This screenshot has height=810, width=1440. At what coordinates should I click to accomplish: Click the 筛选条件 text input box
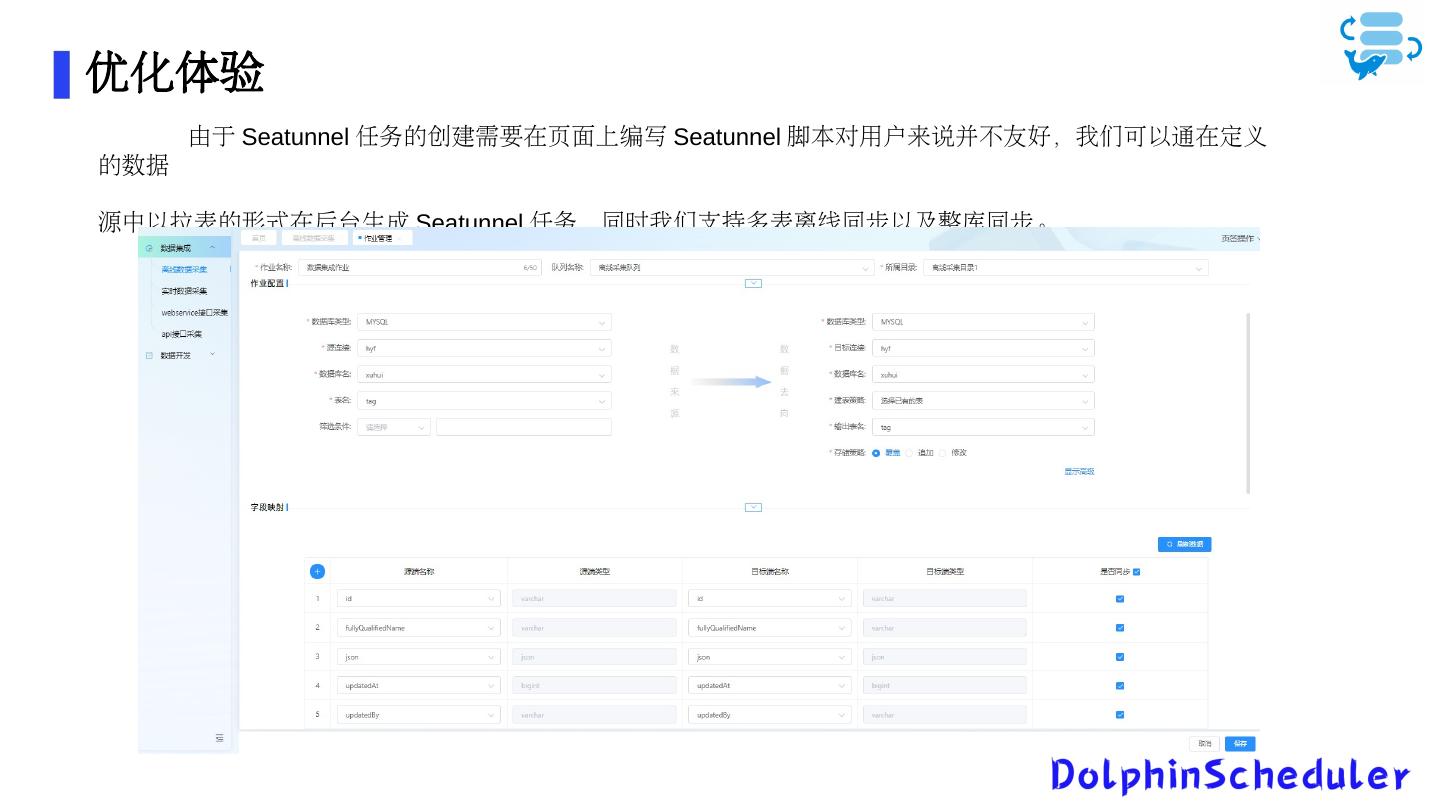(x=524, y=427)
